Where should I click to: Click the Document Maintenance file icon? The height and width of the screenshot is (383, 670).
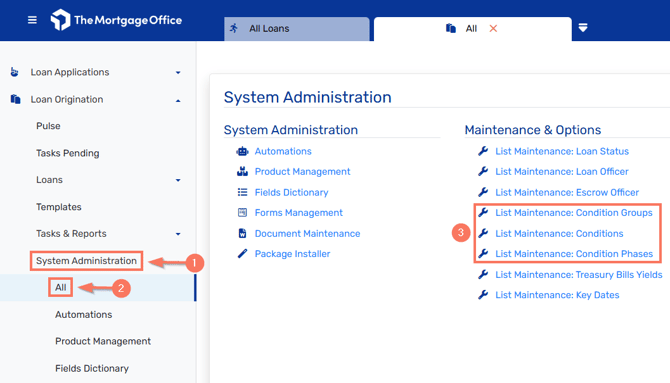(242, 233)
